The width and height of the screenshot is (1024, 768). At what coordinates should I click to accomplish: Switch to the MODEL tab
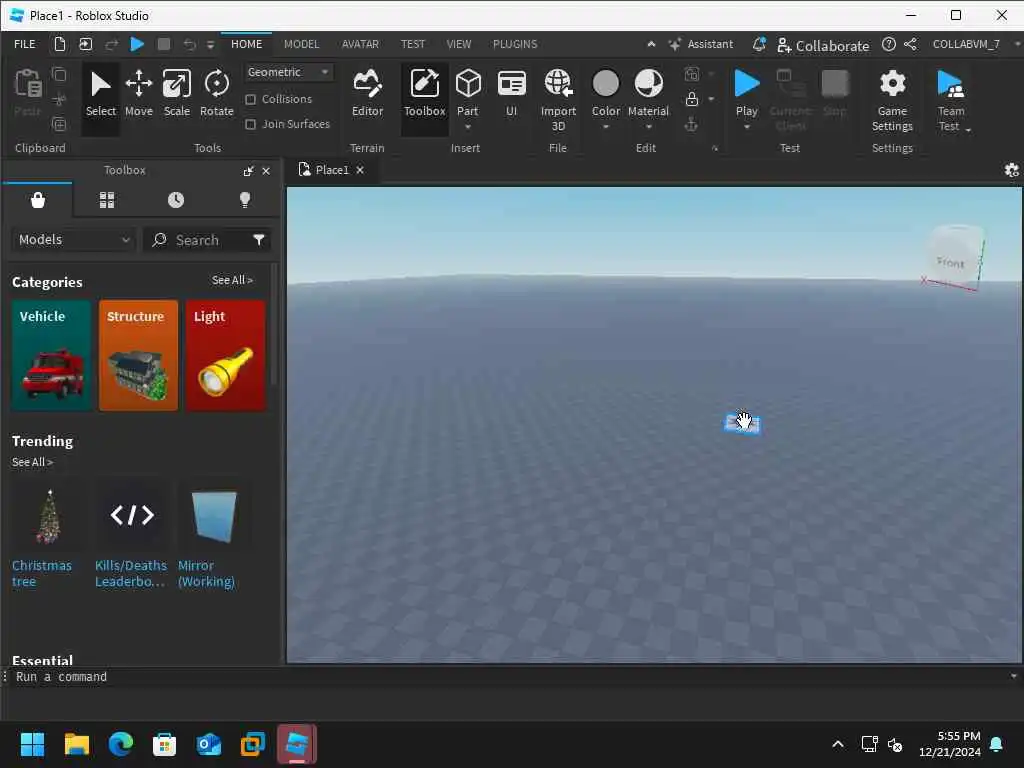point(301,44)
